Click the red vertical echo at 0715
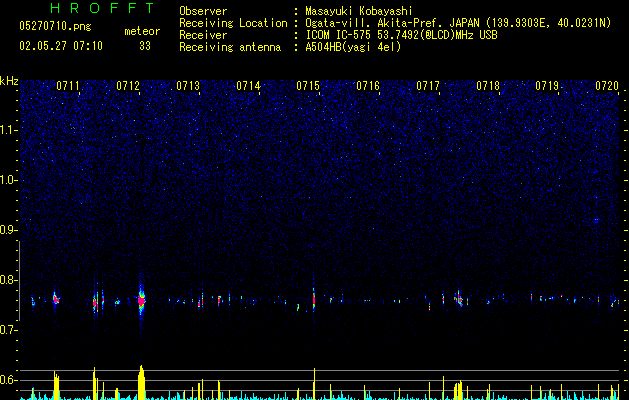629x400 pixels. point(314,299)
